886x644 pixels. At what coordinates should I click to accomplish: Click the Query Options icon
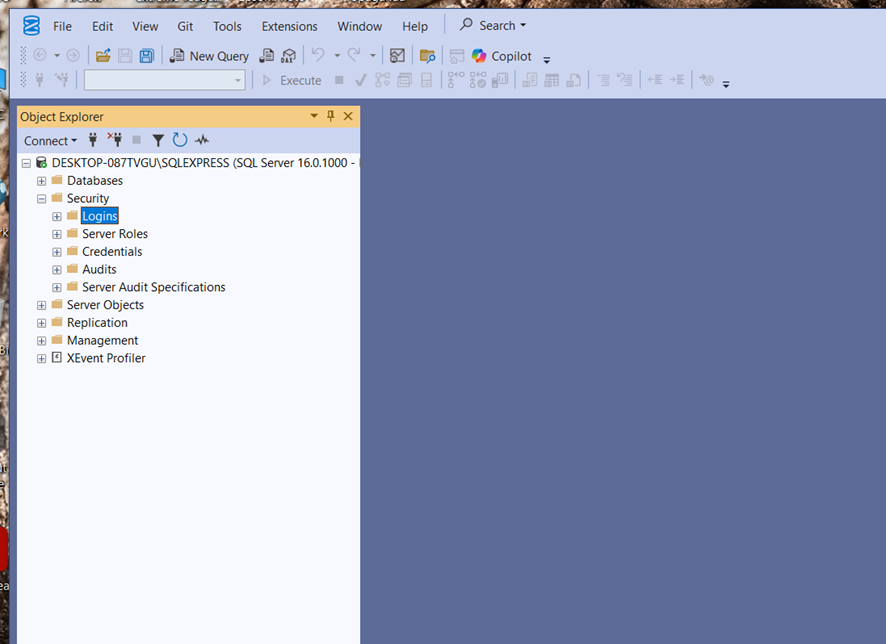point(405,80)
